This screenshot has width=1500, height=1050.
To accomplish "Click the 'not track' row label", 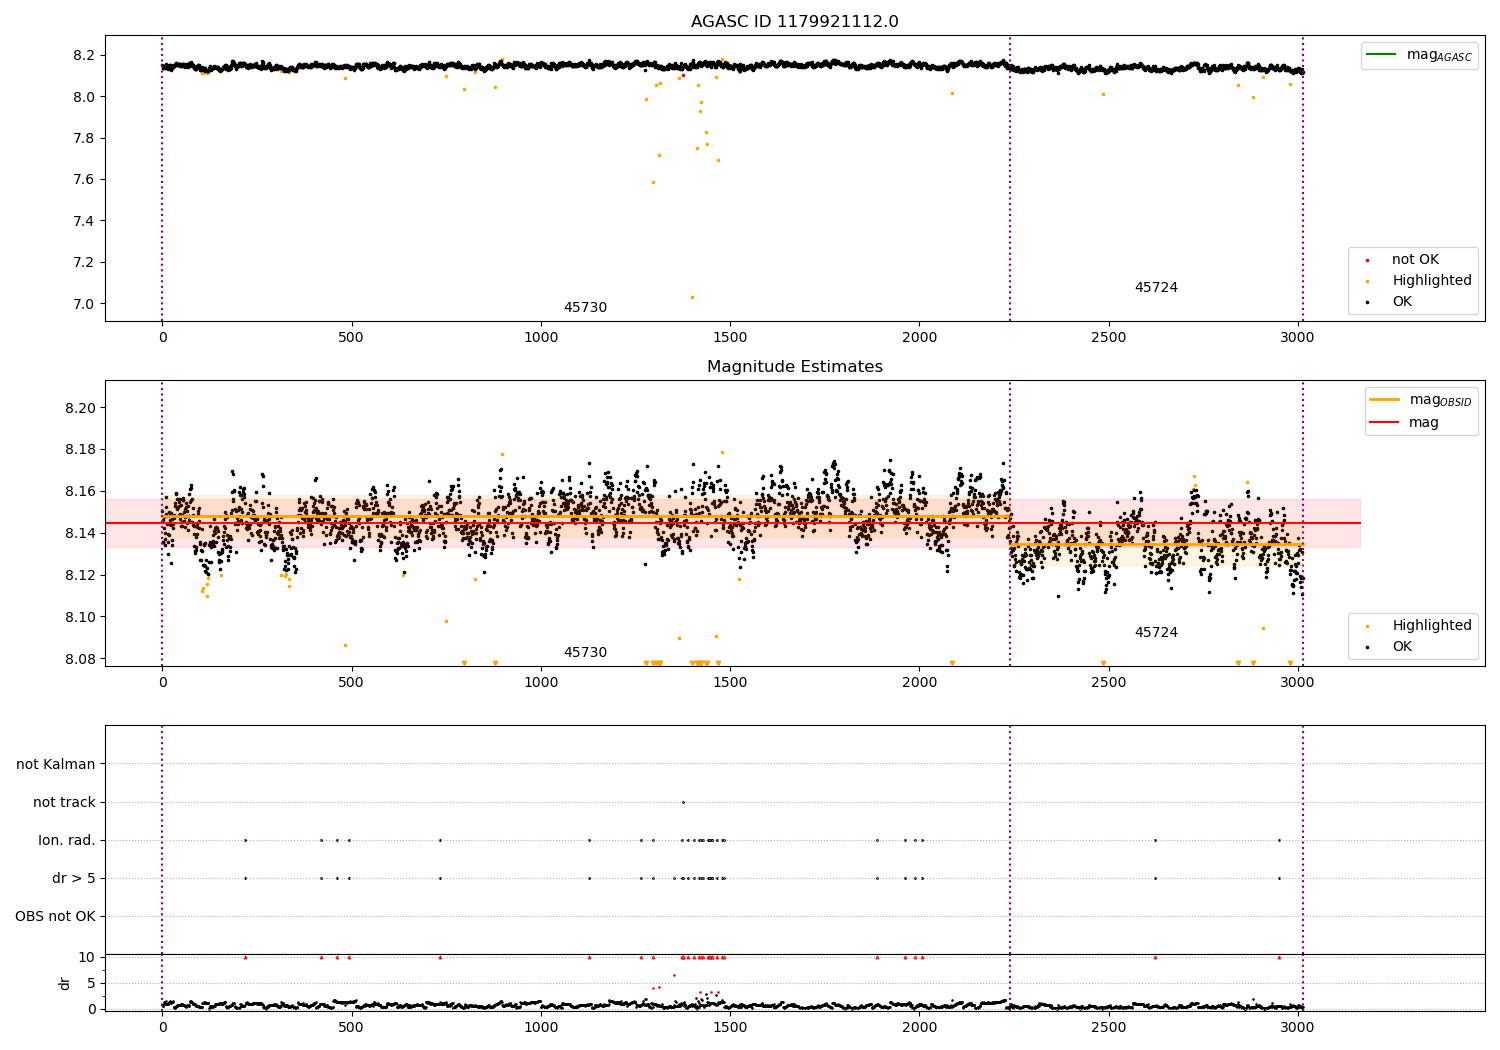I will (x=64, y=802).
